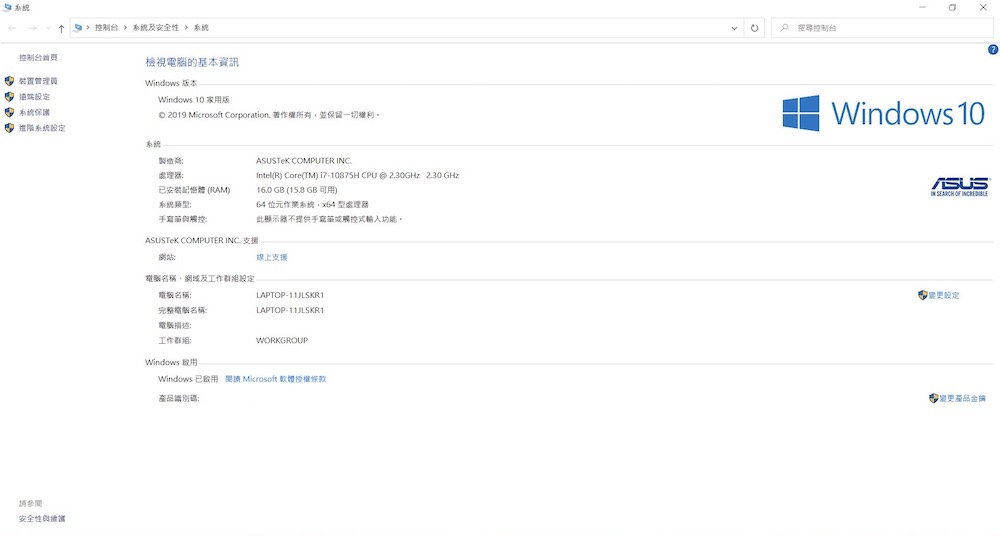Click shield icon beside 遠端設定
This screenshot has height=536, width=1000.
point(10,97)
